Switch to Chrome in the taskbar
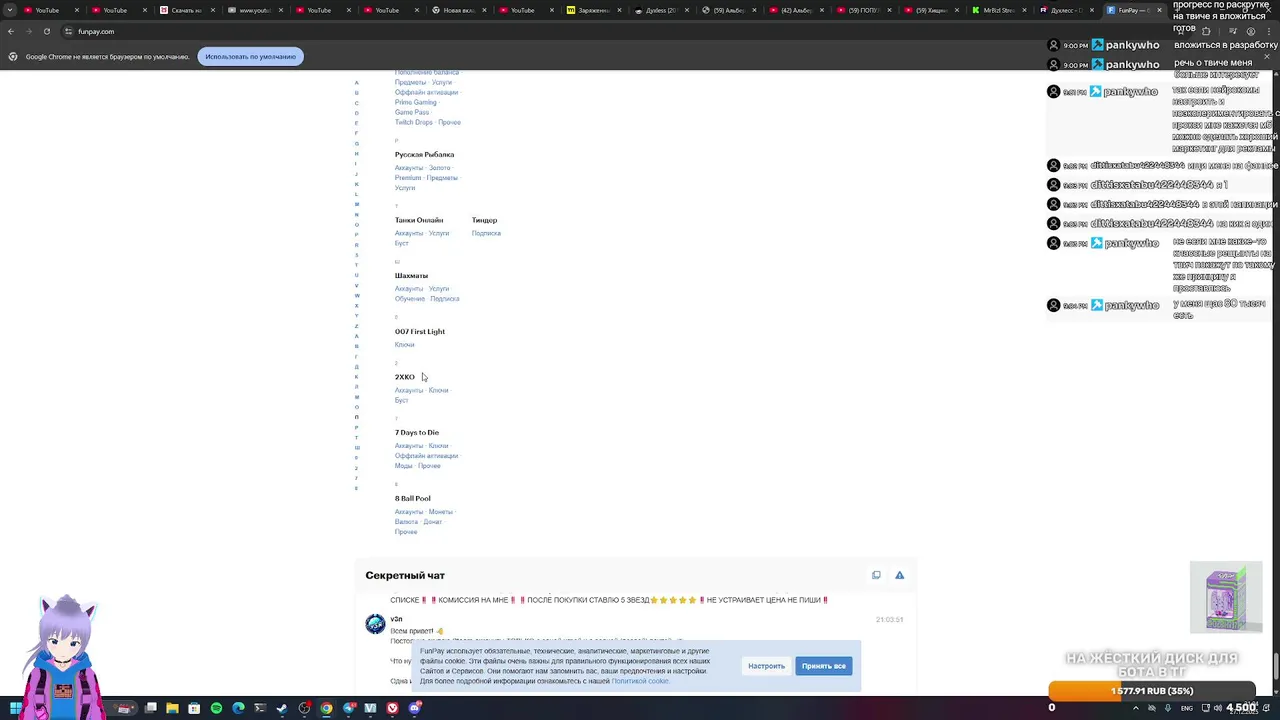The image size is (1280, 720). (x=326, y=708)
